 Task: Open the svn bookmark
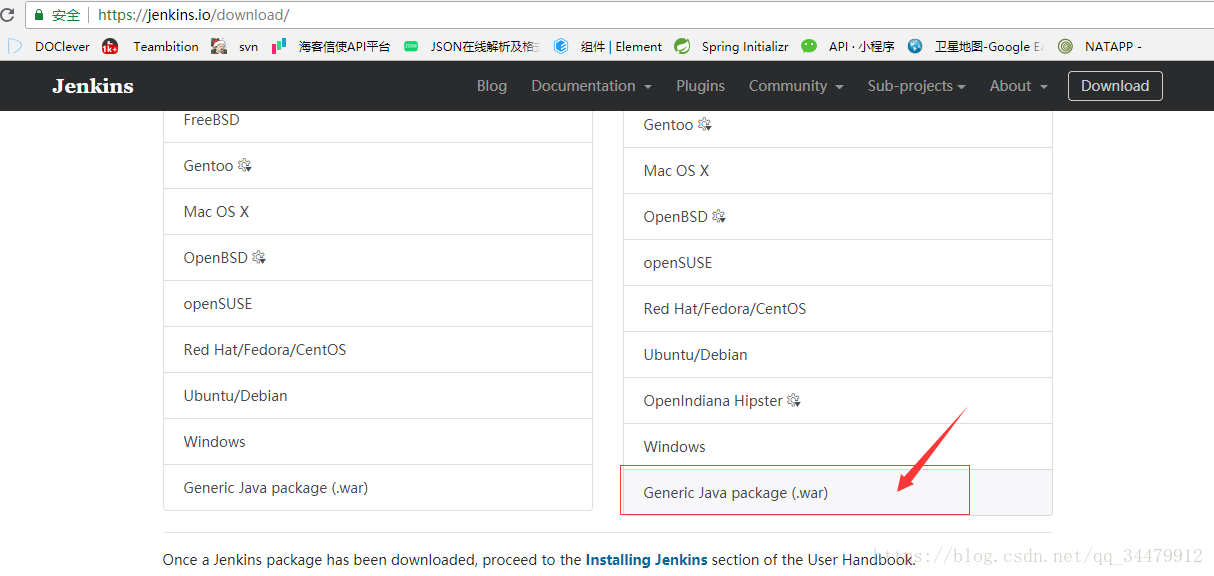click(x=235, y=46)
